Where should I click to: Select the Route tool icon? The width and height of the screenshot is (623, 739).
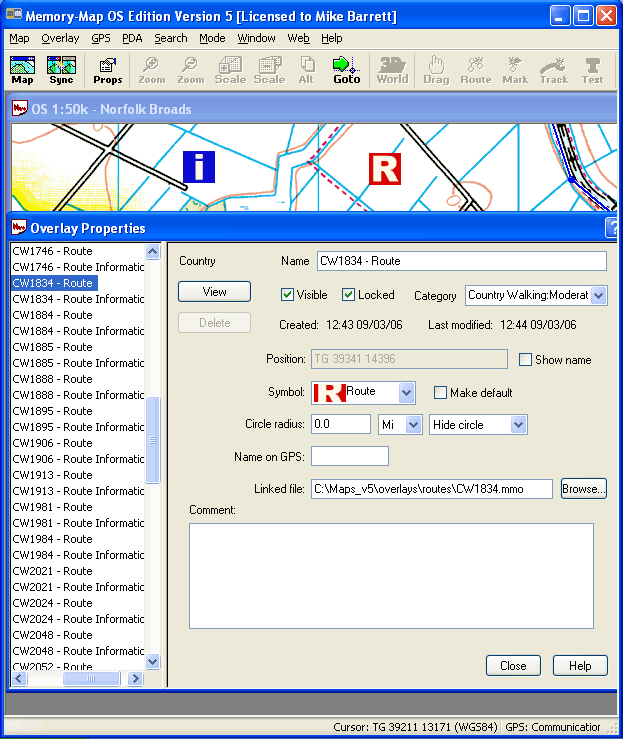coord(475,70)
